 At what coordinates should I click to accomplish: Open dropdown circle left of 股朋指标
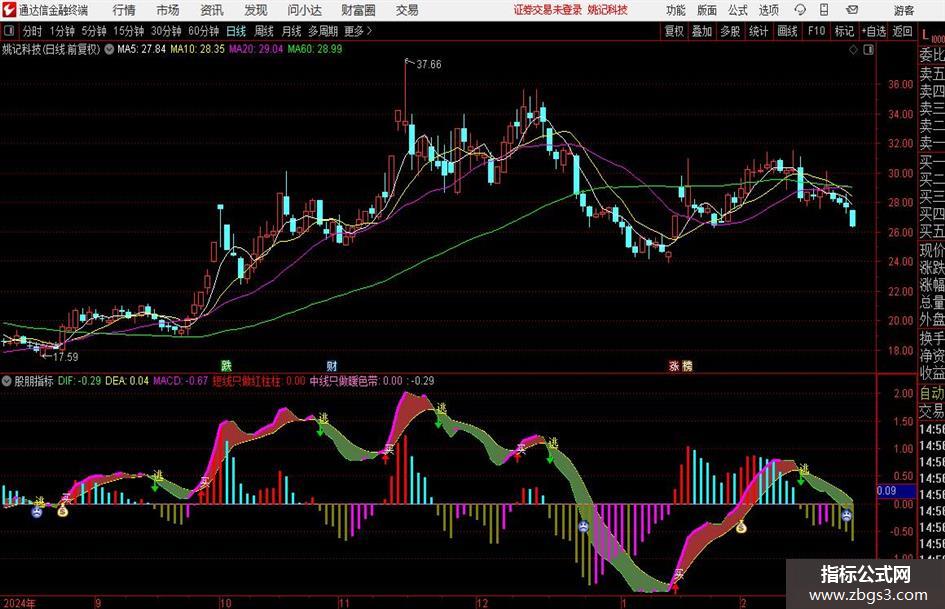pyautogui.click(x=7, y=381)
